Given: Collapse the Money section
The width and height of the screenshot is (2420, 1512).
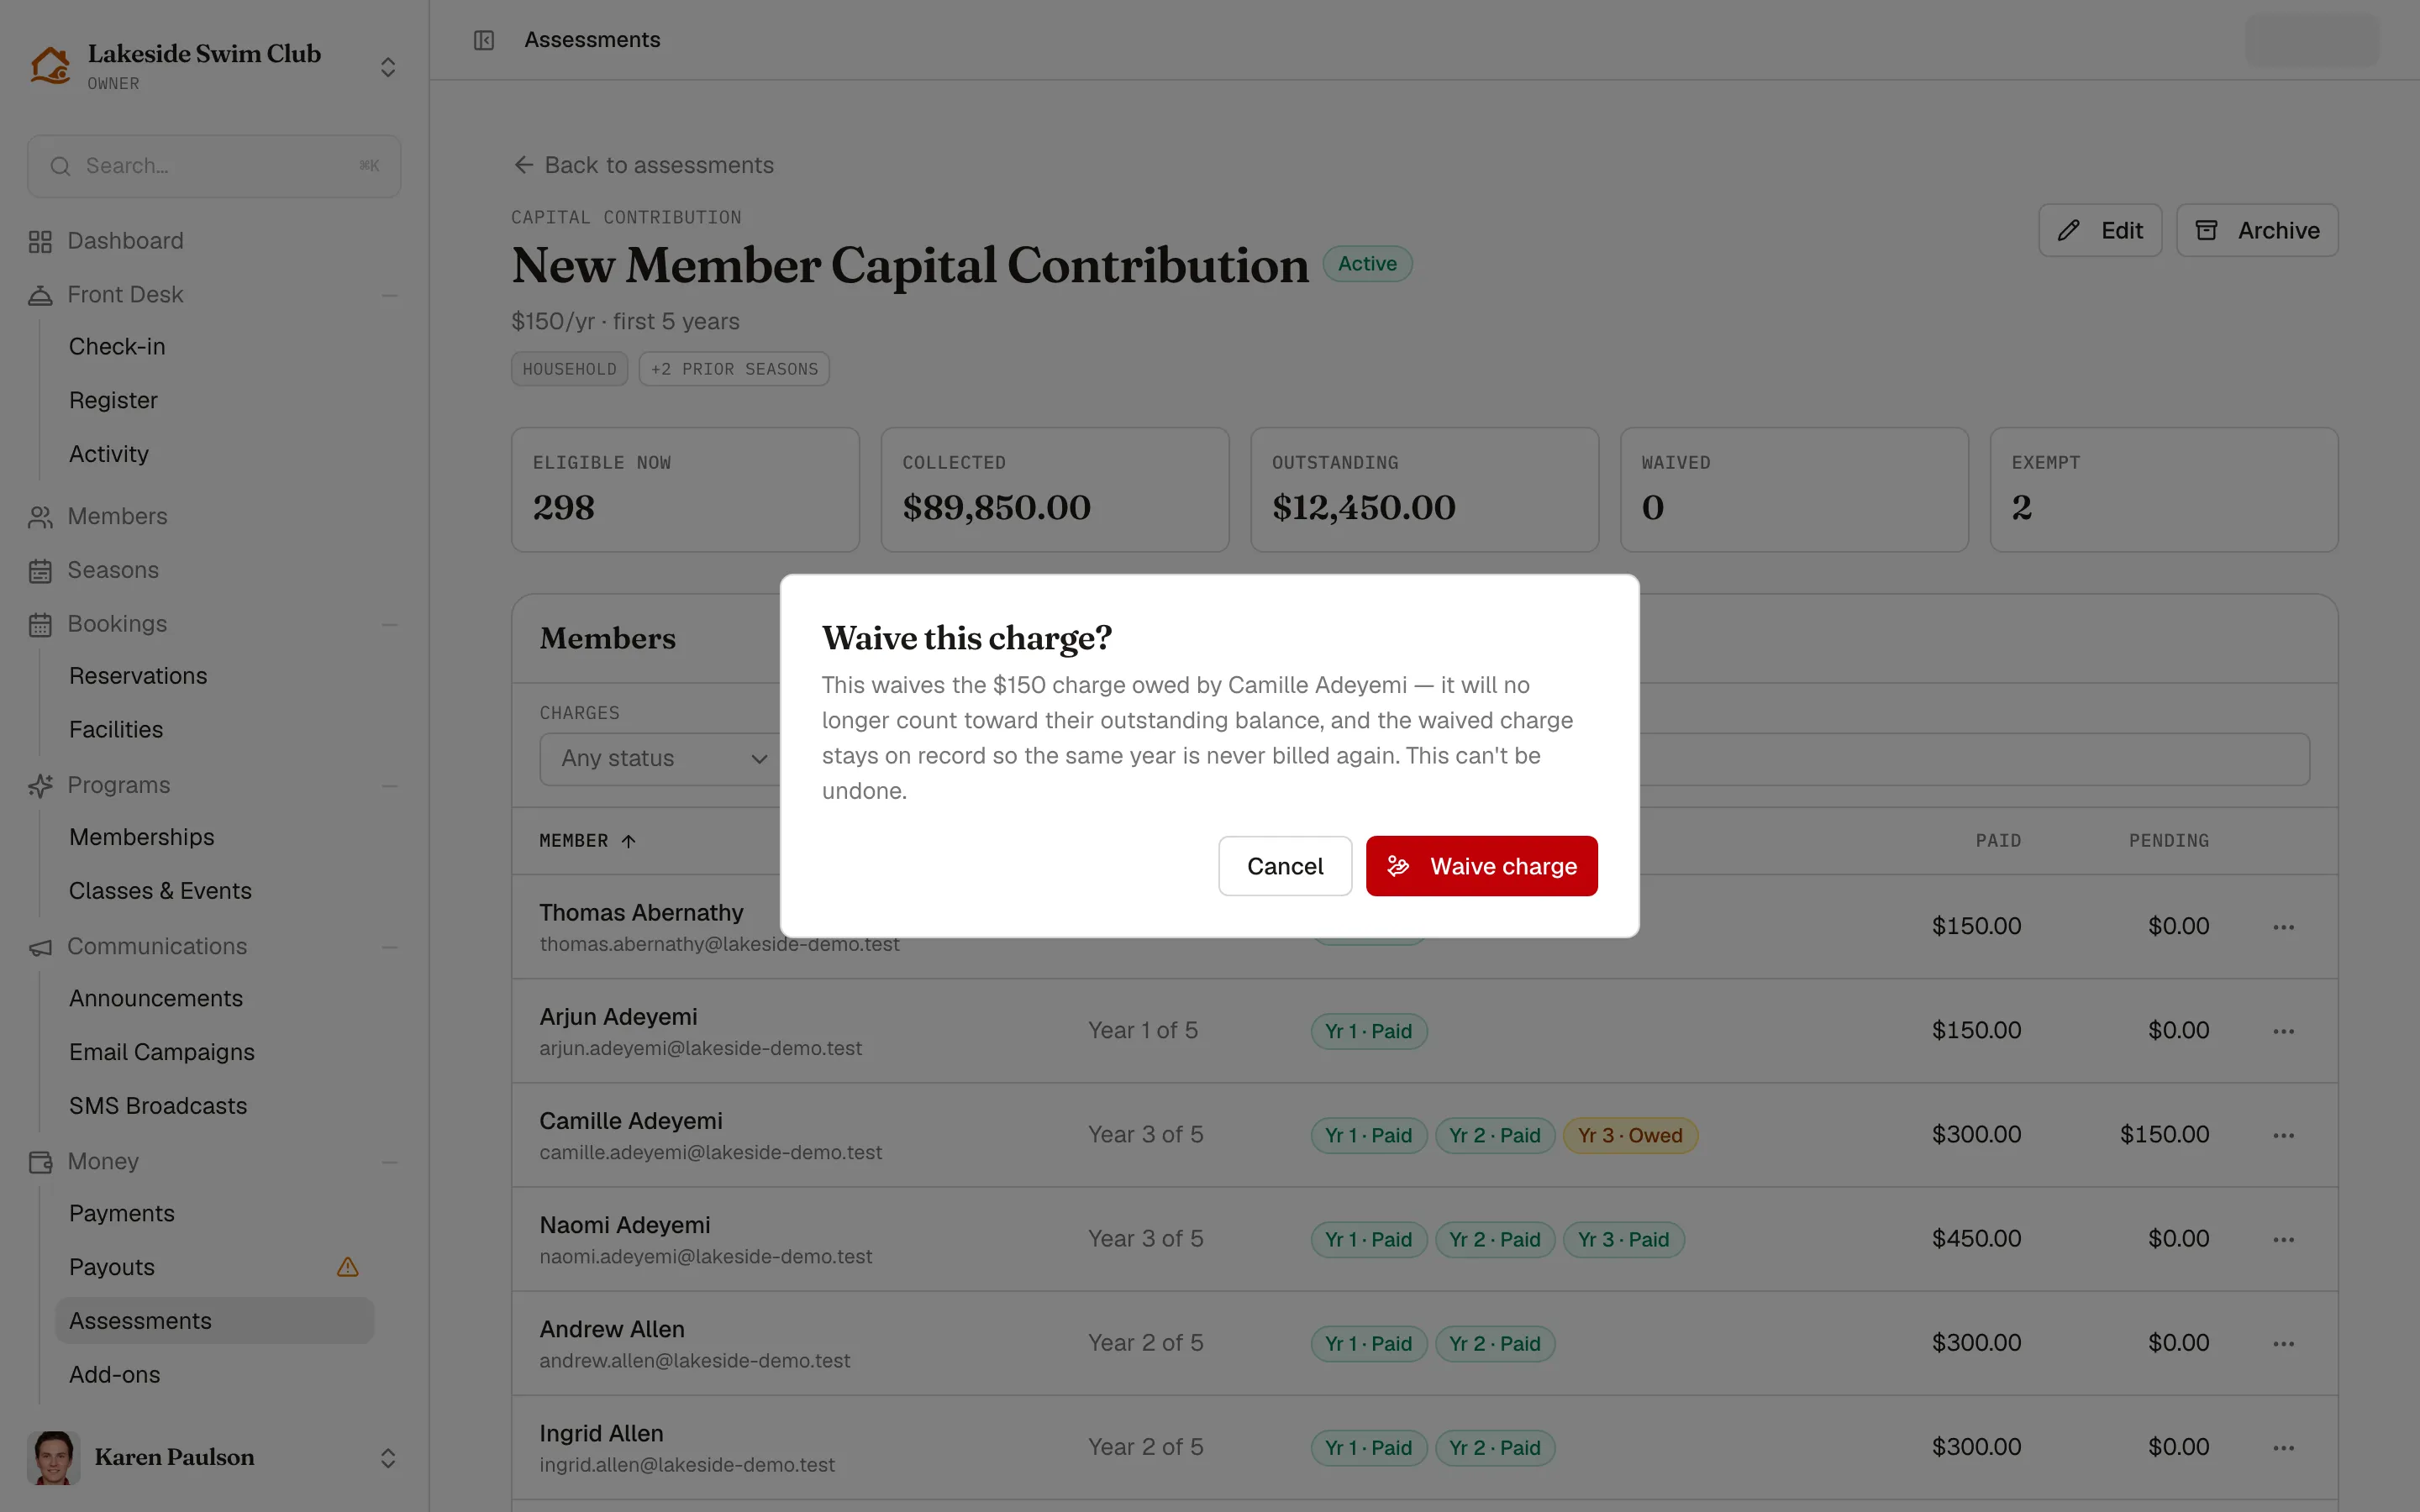Looking at the screenshot, I should tap(390, 1162).
